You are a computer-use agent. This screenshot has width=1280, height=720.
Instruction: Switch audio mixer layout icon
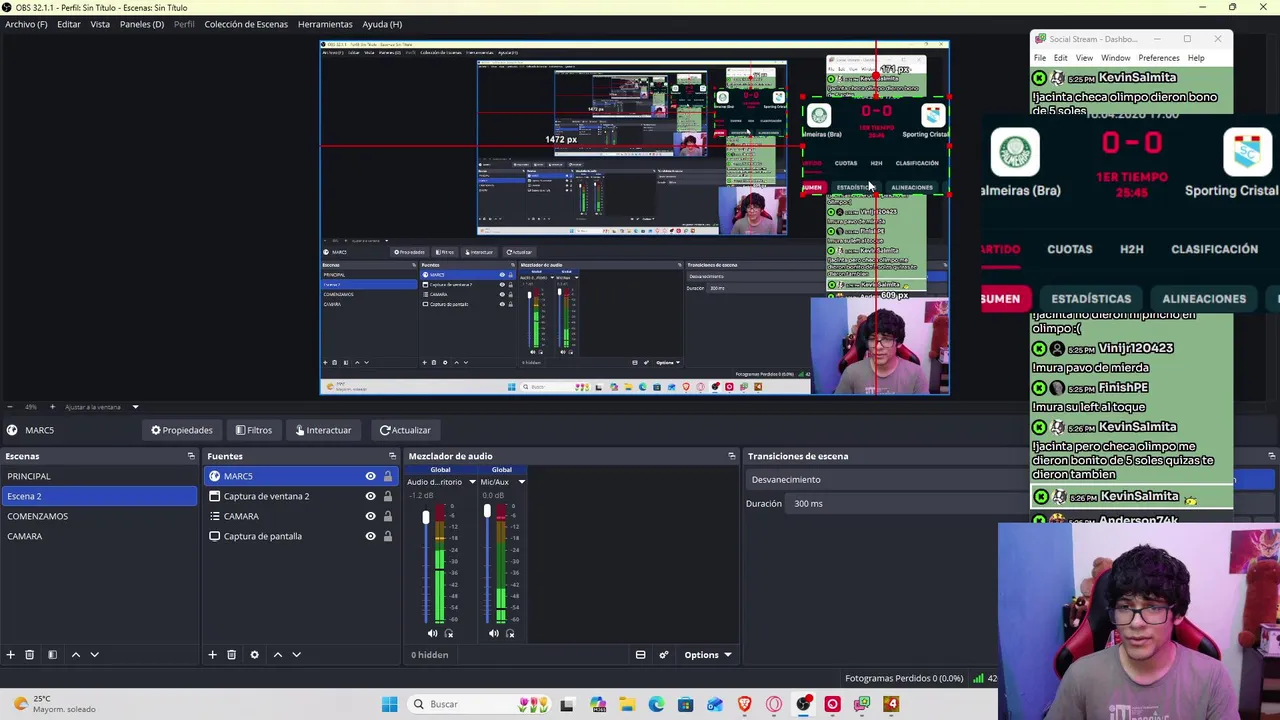tap(640, 655)
